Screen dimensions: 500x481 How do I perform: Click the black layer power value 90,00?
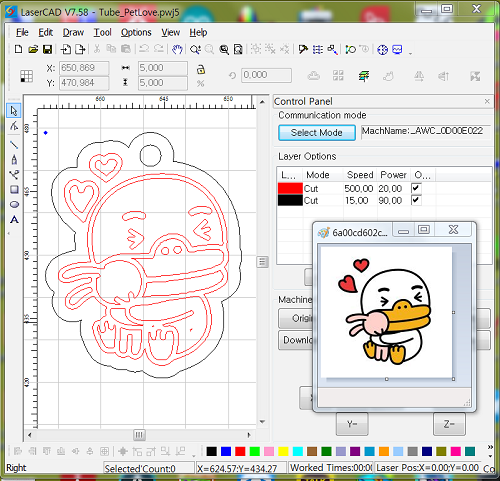click(390, 201)
